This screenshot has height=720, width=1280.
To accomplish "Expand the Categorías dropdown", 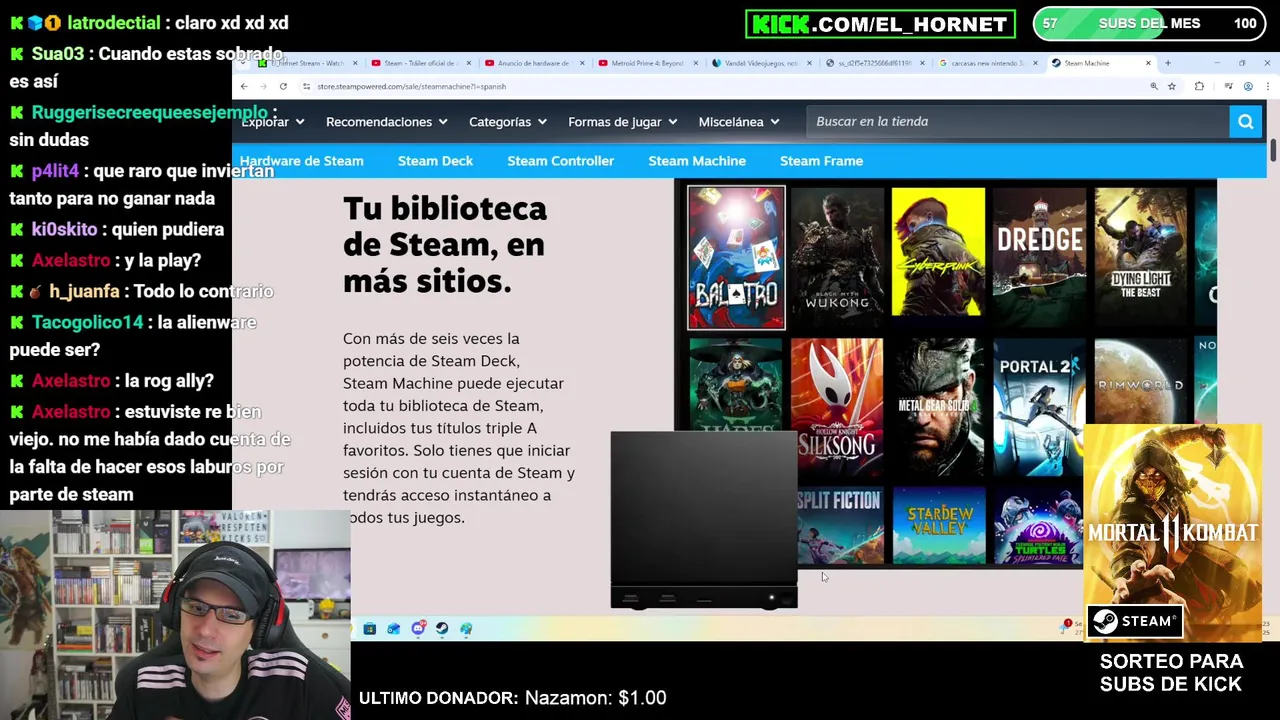I will pos(508,122).
